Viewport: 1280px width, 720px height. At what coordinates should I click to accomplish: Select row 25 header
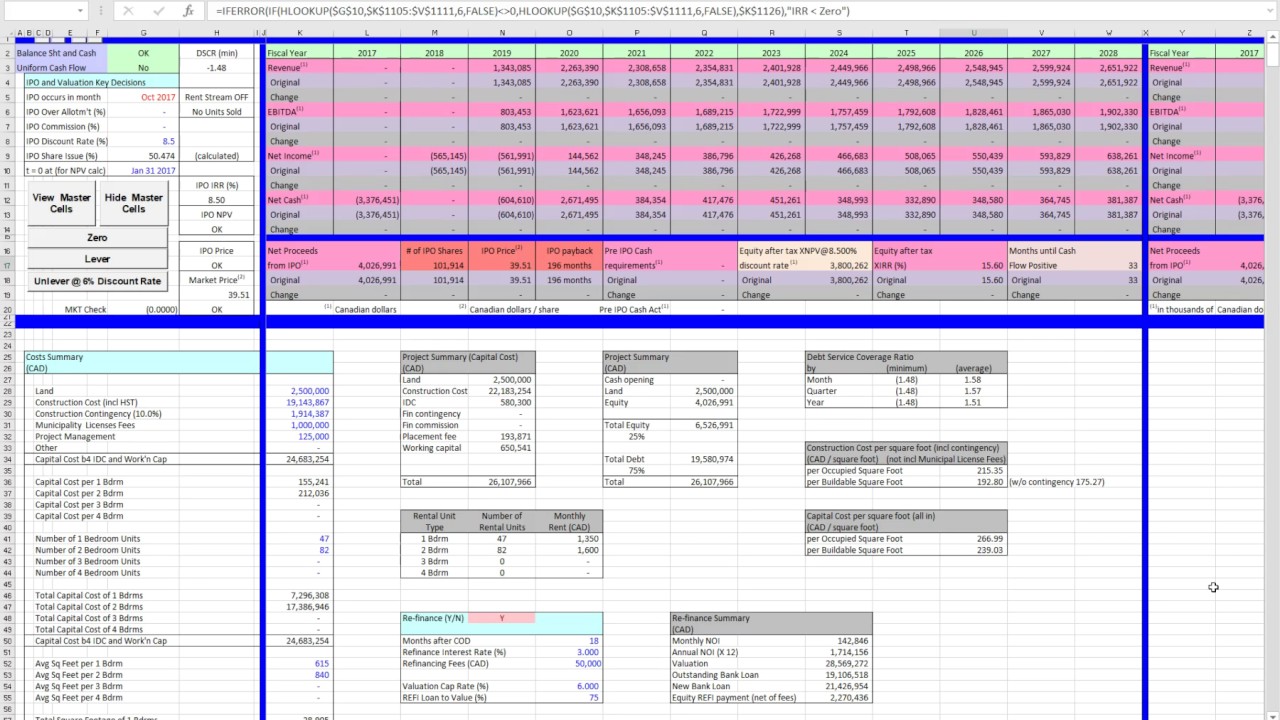point(7,357)
